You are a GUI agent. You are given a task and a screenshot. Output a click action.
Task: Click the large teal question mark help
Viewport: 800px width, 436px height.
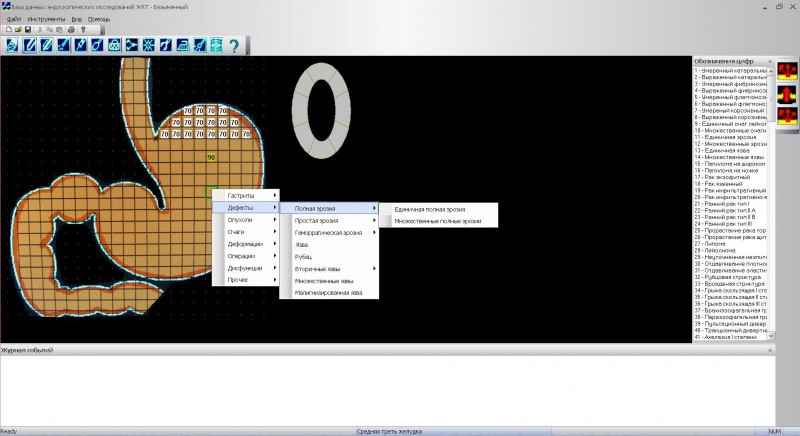point(234,46)
